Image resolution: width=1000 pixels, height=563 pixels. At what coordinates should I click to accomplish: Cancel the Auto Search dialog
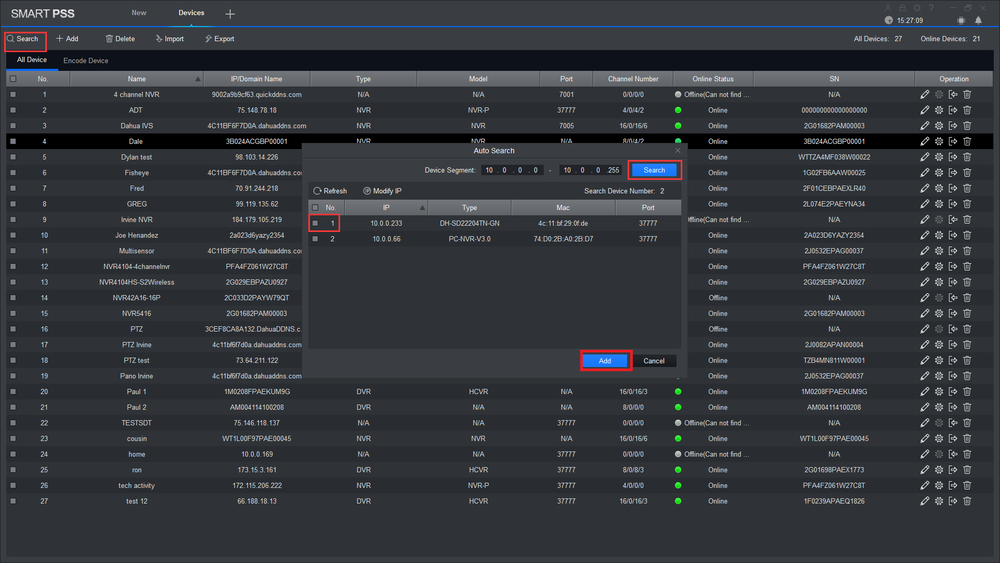pyautogui.click(x=654, y=361)
